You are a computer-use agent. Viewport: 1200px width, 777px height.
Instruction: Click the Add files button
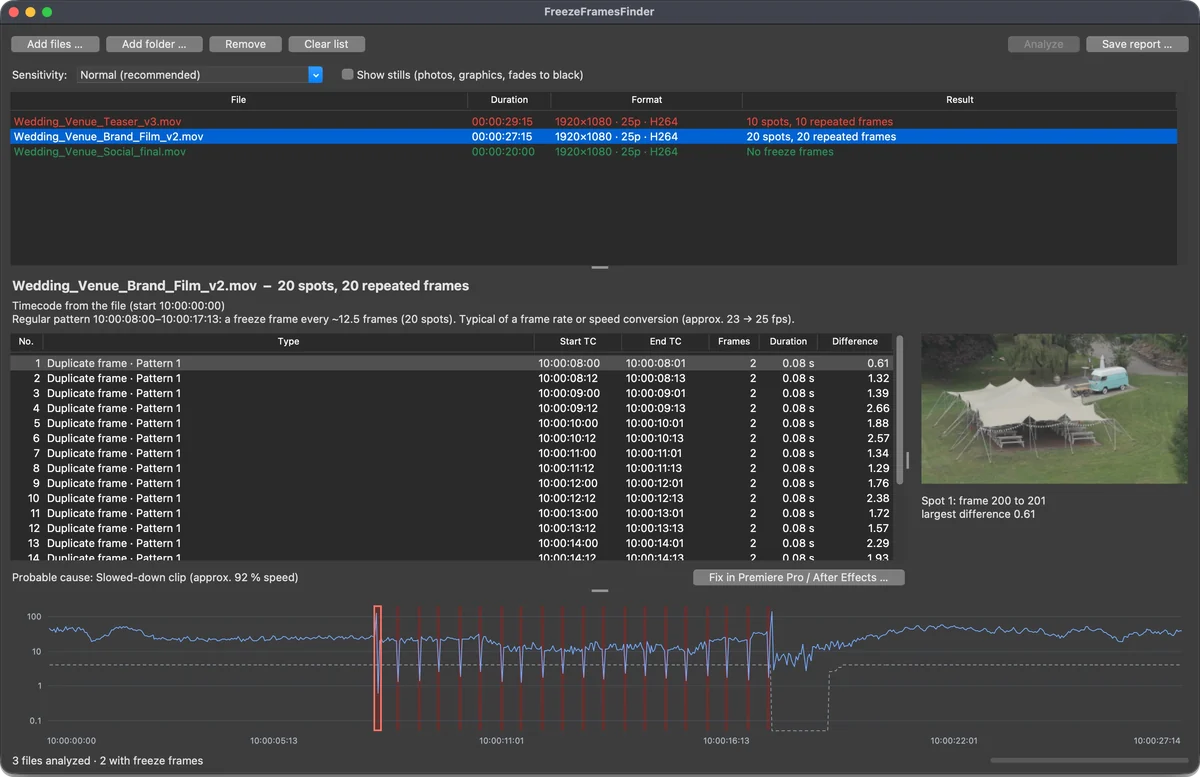pos(54,44)
